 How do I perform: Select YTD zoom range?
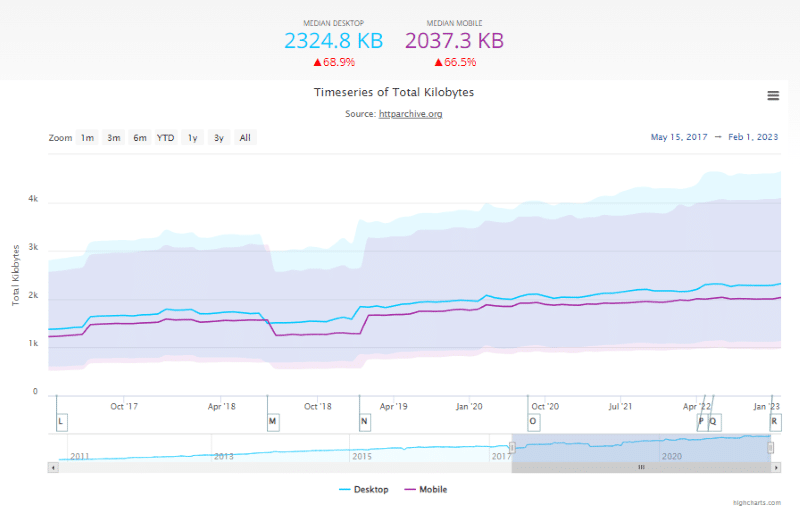(166, 138)
